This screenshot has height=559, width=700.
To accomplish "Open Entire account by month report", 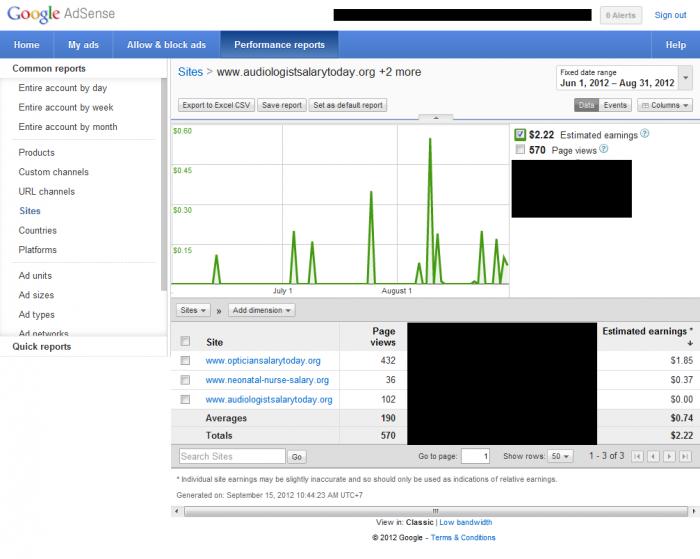I will (x=68, y=127).
